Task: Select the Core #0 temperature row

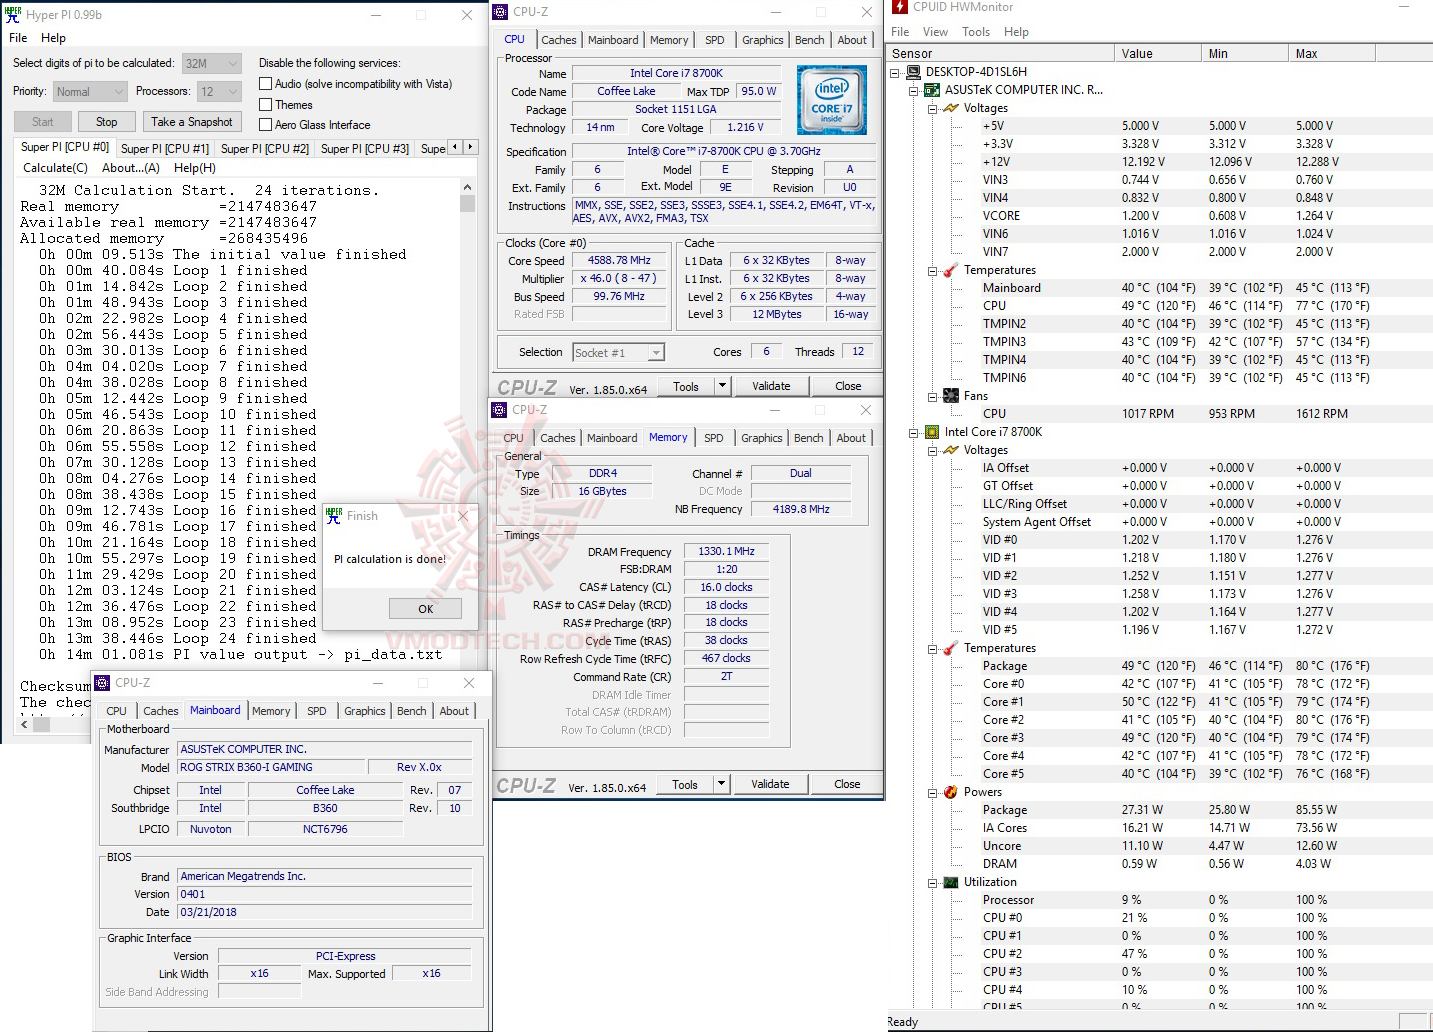Action: tap(1157, 684)
